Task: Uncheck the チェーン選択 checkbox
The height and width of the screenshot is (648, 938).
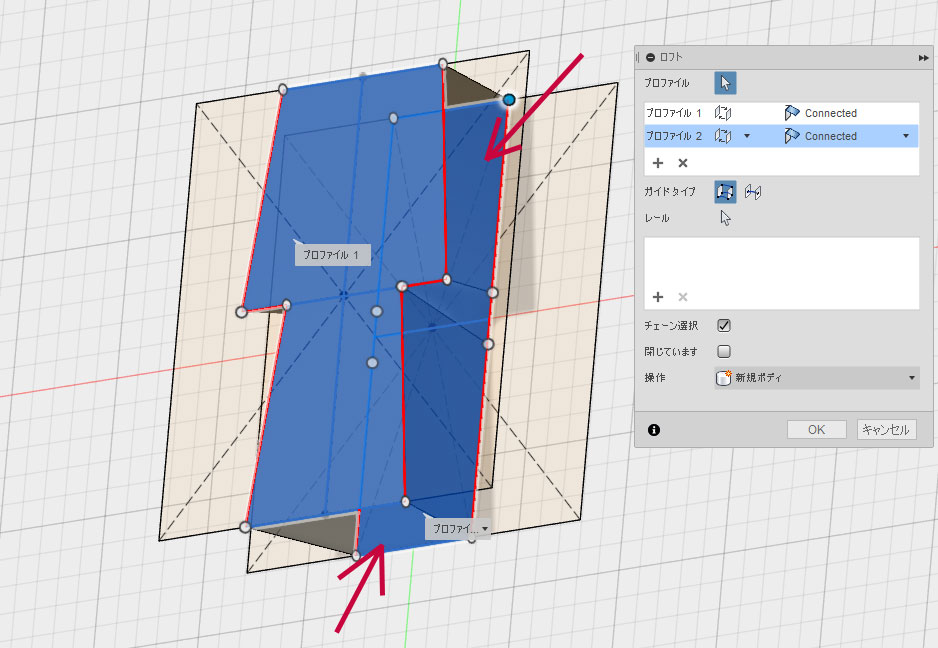Action: [x=725, y=325]
